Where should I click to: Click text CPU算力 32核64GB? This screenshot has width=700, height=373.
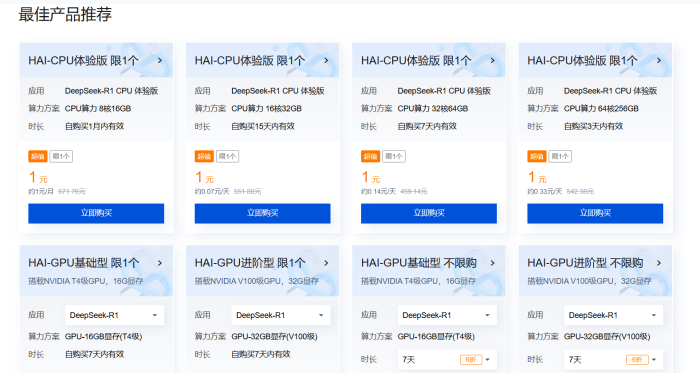pos(433,108)
